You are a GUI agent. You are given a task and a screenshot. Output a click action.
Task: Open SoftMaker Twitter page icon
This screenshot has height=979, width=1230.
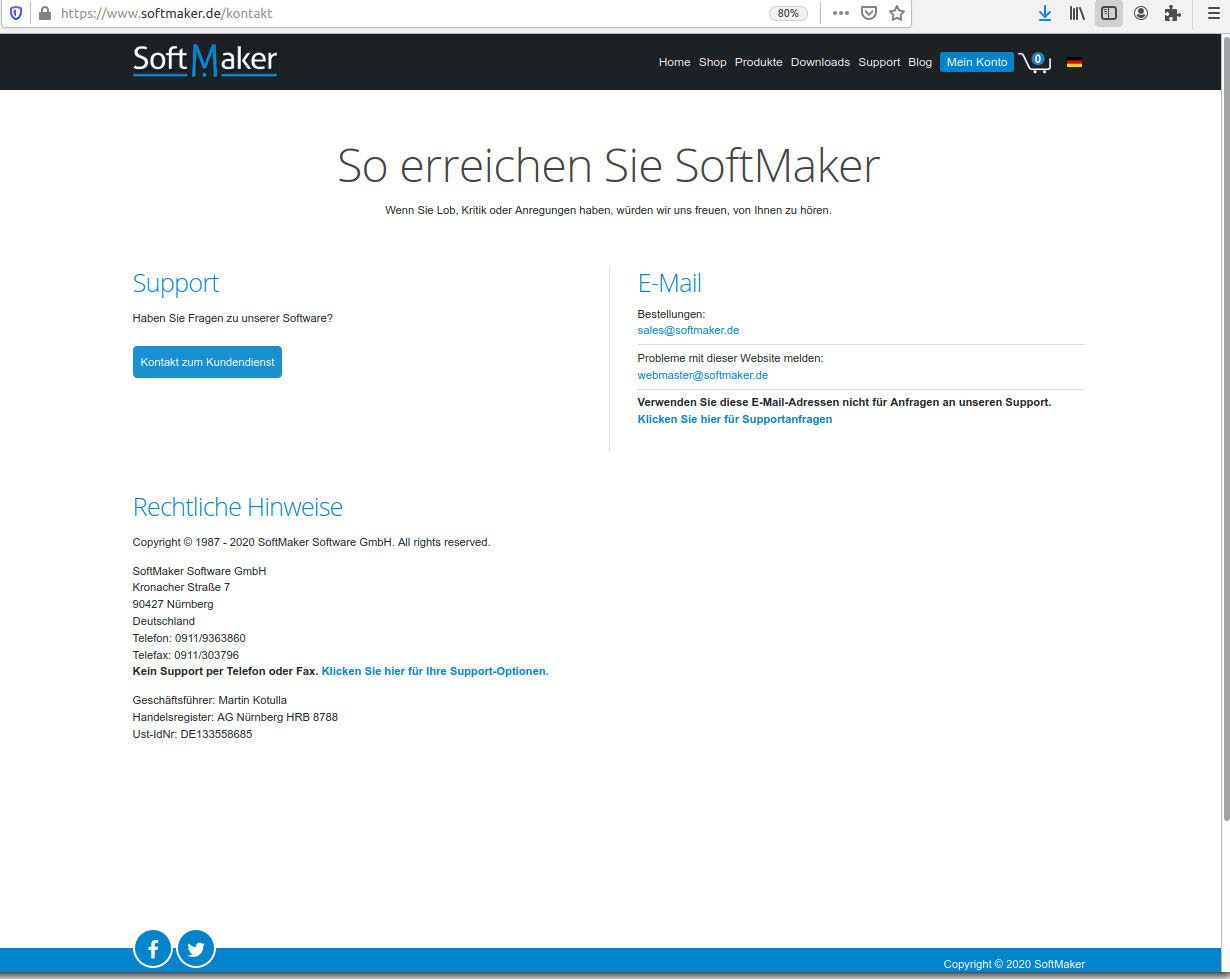[196, 948]
